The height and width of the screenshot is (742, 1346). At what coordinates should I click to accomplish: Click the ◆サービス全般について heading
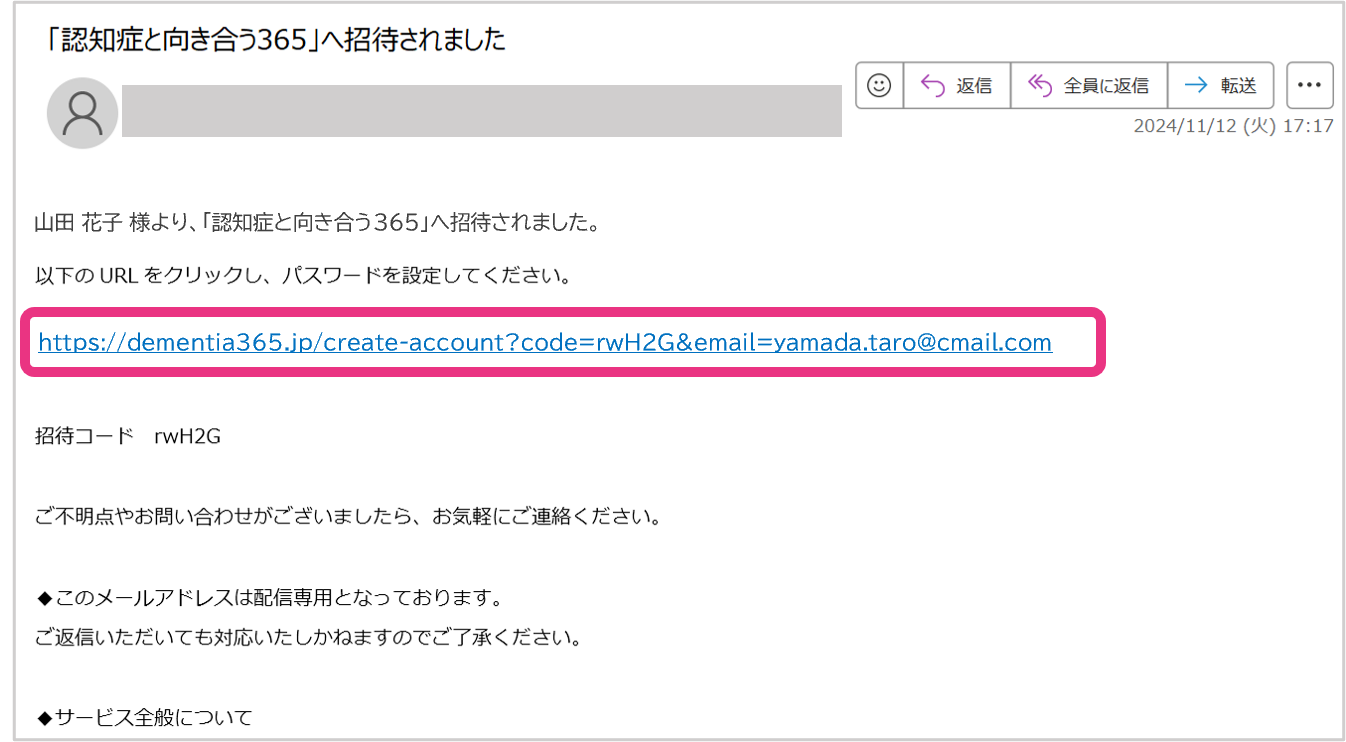[144, 718]
